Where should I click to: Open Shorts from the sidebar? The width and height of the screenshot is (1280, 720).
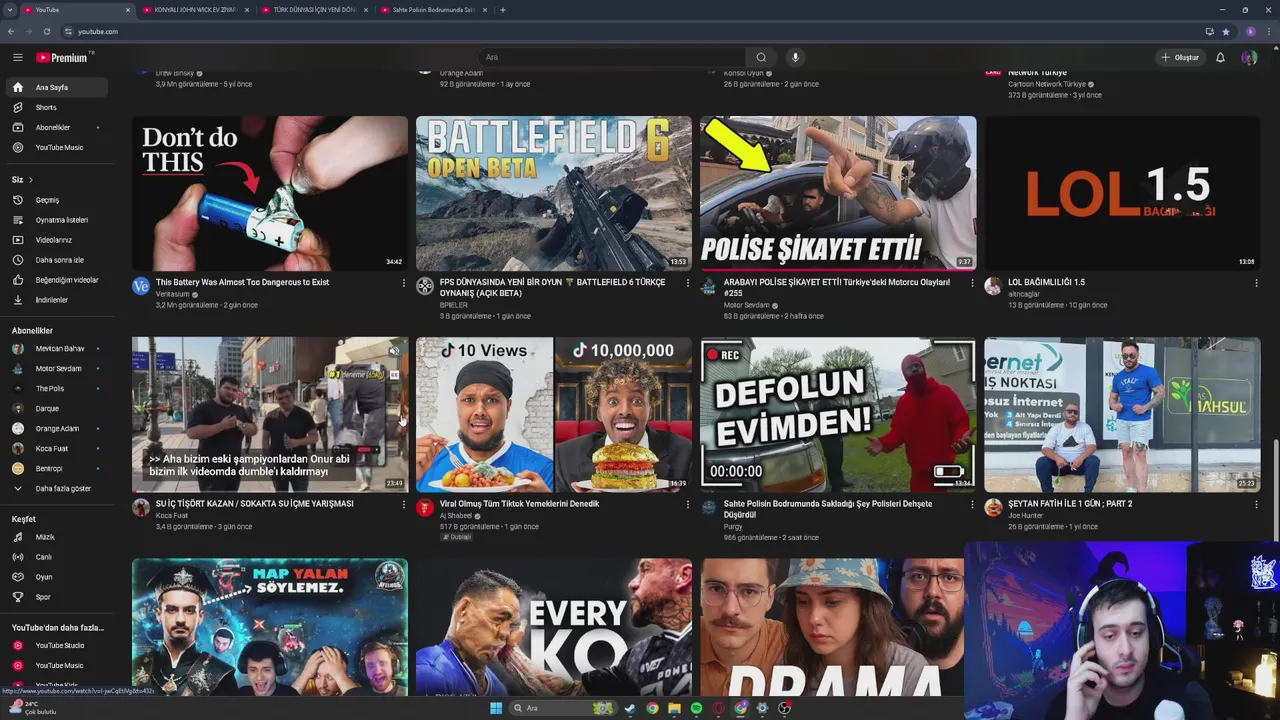pos(55,107)
